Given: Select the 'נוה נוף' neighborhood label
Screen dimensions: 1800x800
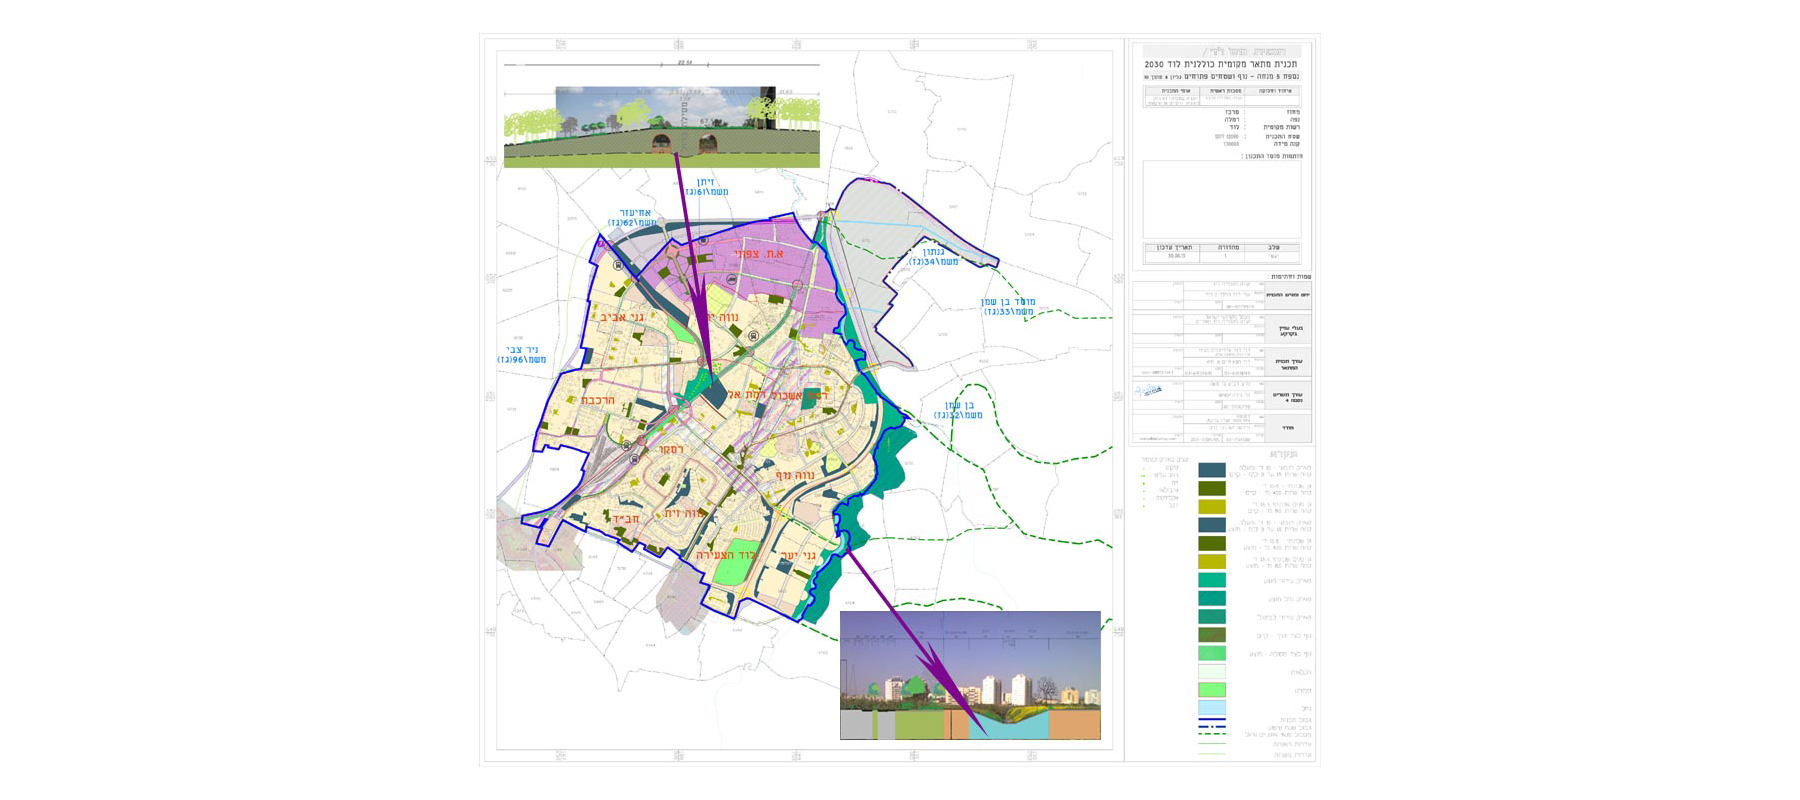Looking at the screenshot, I should [x=797, y=476].
